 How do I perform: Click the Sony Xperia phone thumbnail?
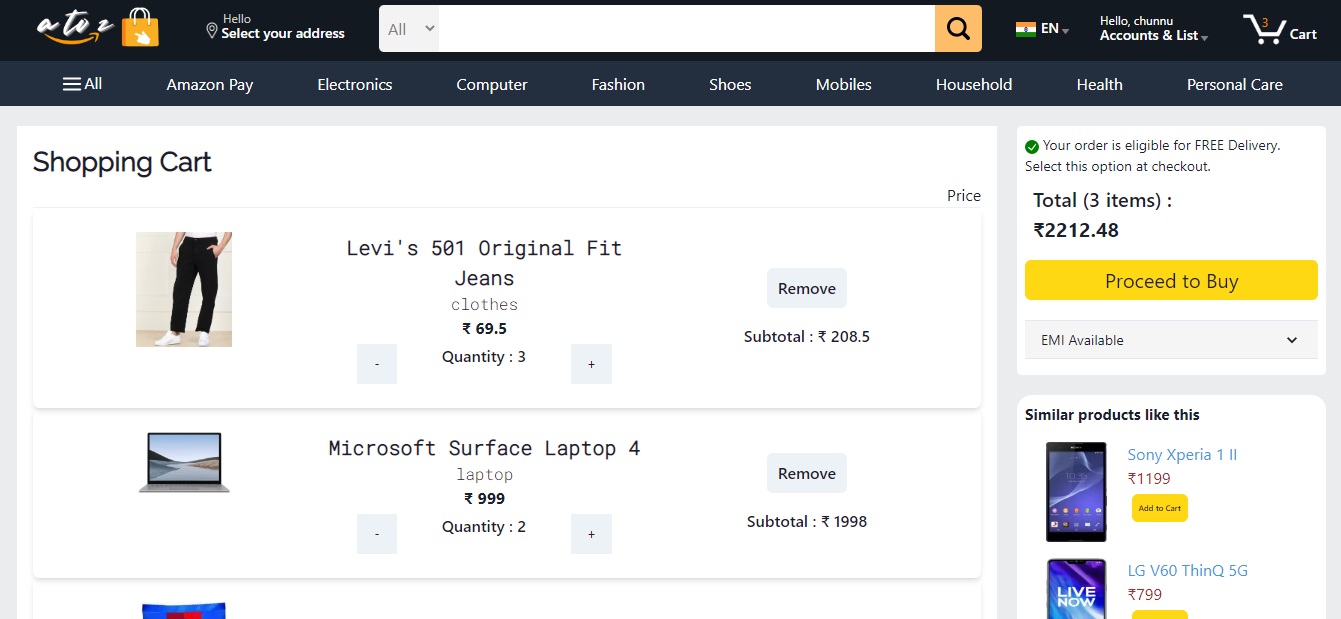click(1076, 492)
